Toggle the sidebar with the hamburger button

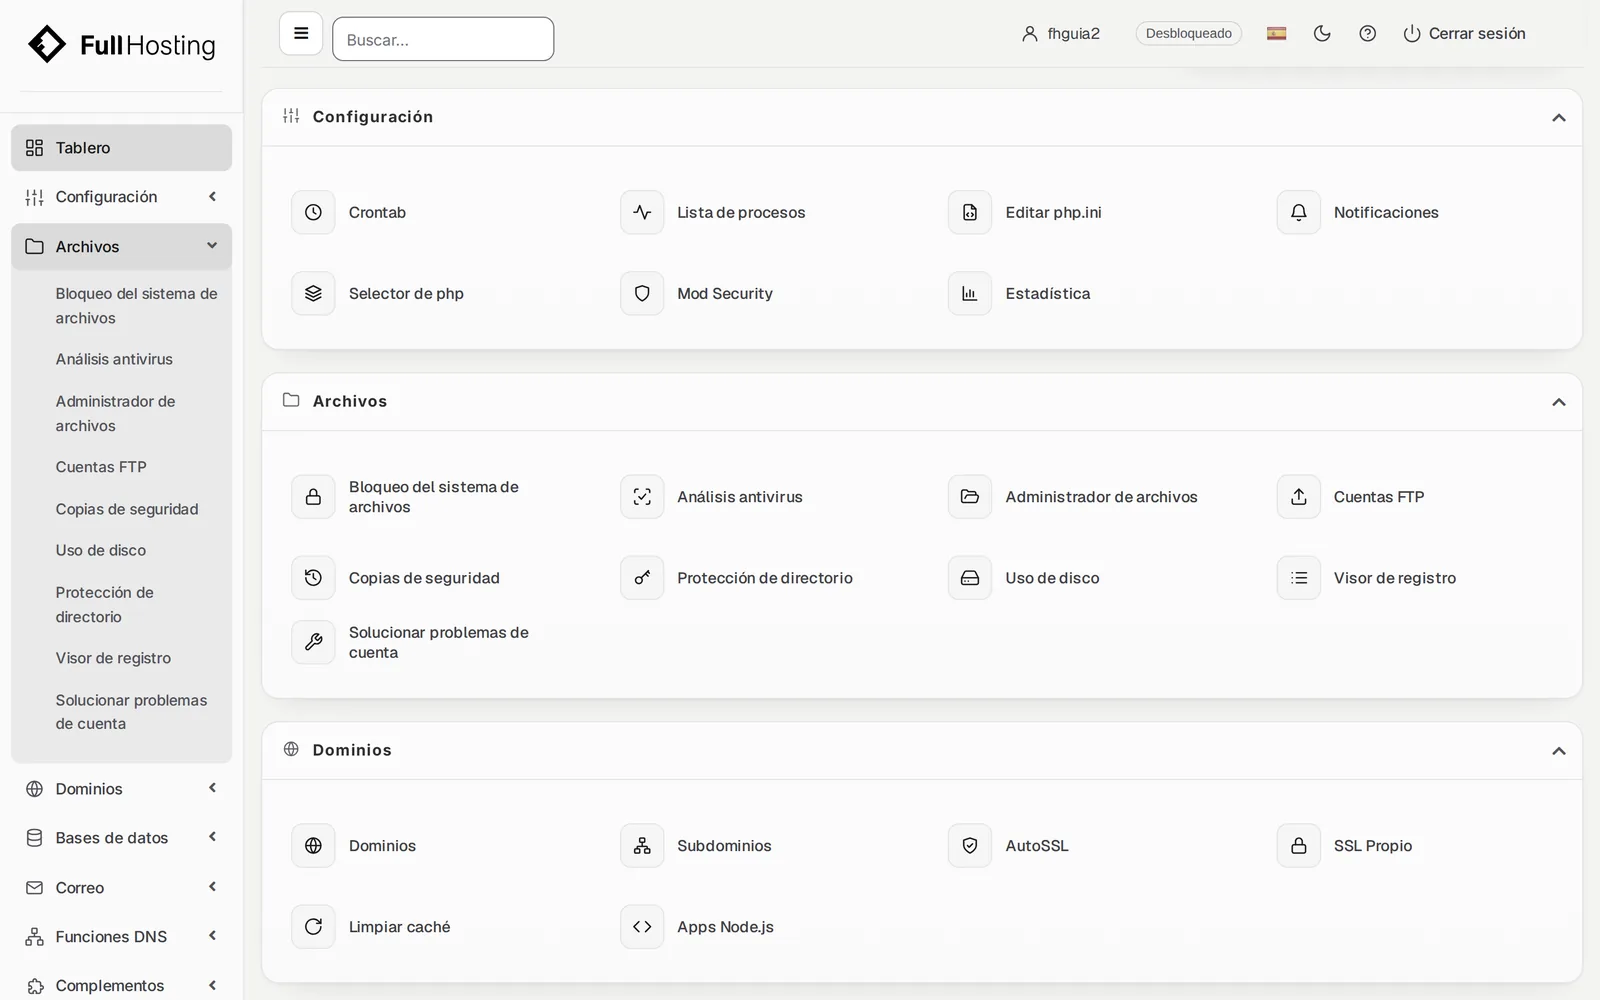301,34
